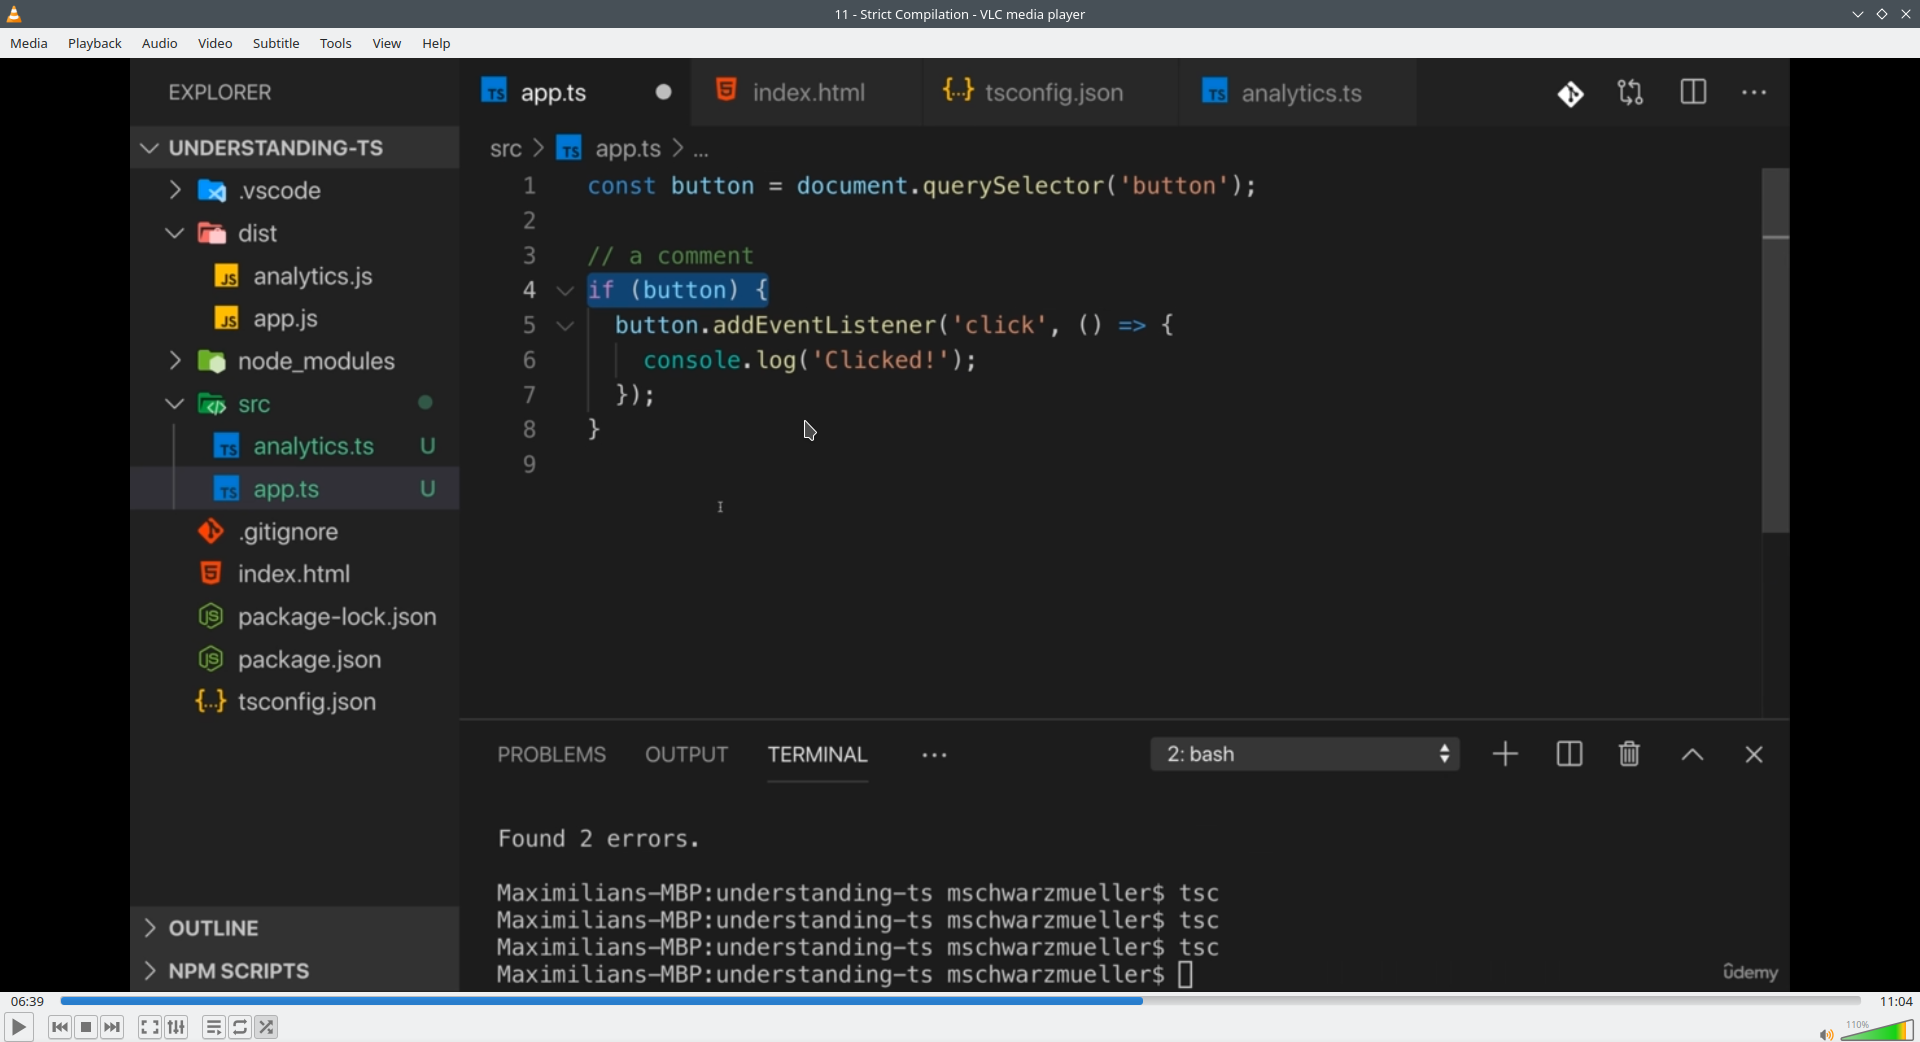The width and height of the screenshot is (1920, 1042).
Task: Expand the node_modules folder
Action: coord(295,361)
